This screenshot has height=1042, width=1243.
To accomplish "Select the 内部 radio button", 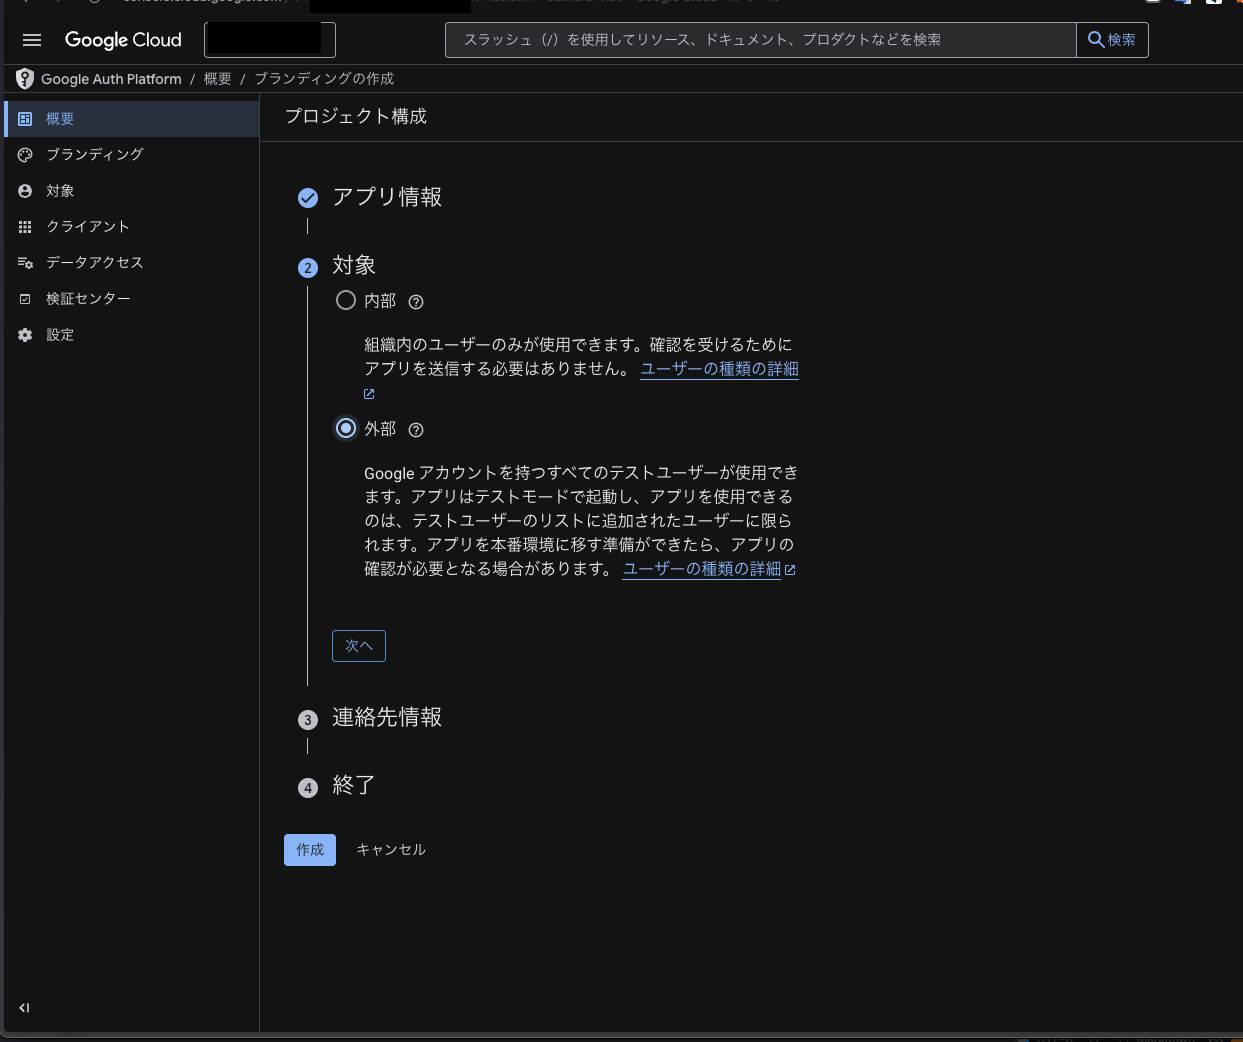I will (x=346, y=300).
